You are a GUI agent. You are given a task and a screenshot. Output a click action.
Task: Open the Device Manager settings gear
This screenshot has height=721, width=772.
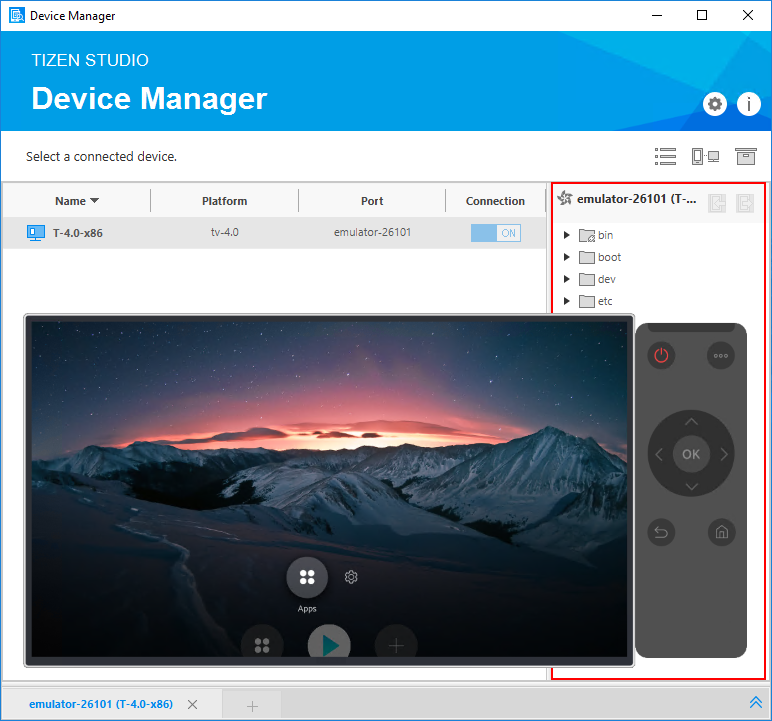(715, 104)
